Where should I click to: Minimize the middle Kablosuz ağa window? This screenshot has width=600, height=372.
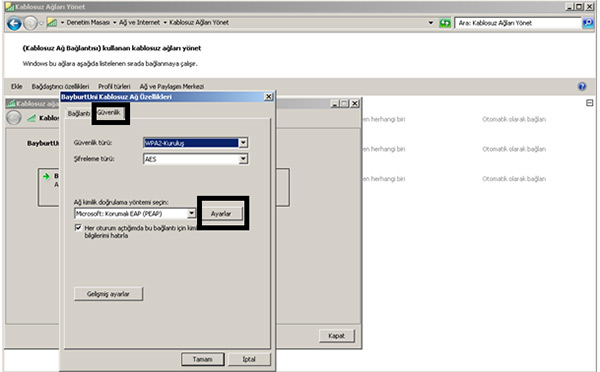coord(335,103)
